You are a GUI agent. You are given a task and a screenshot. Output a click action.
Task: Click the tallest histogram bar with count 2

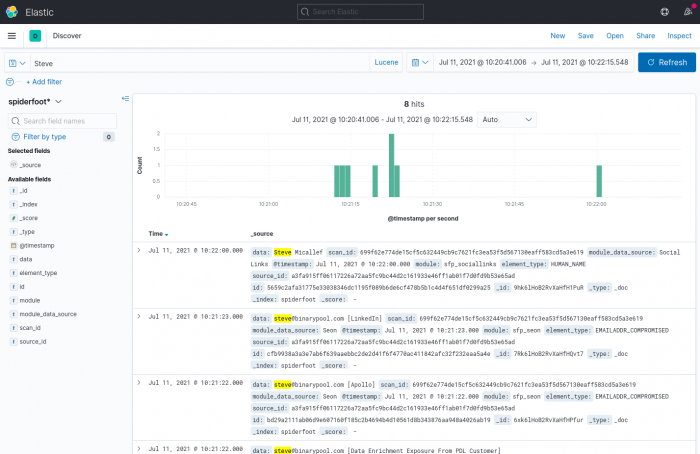point(392,165)
